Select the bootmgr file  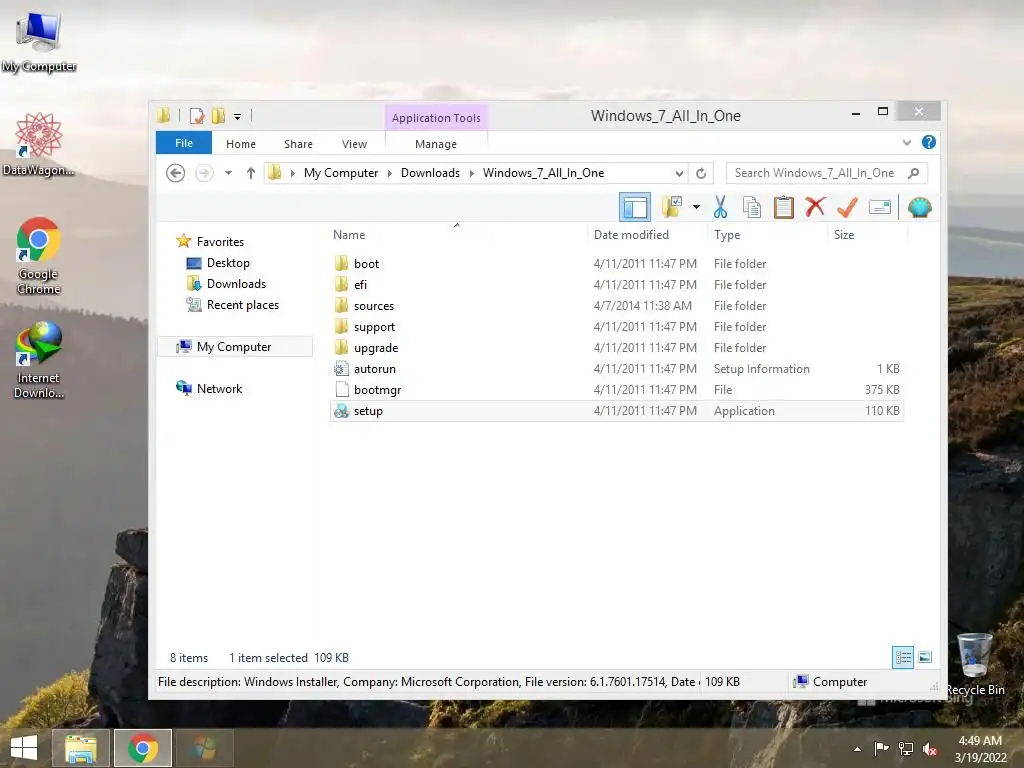click(x=617, y=390)
